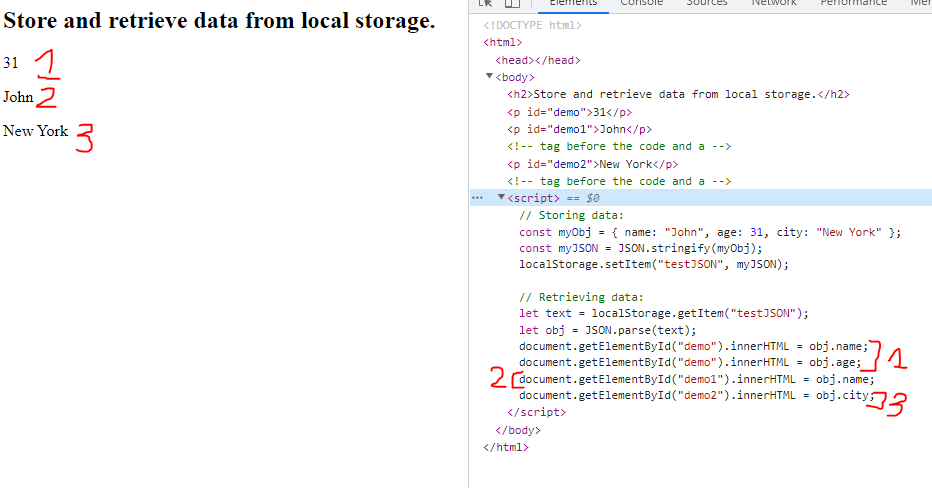Click the closing script tag
This screenshot has width=932, height=488.
pos(536,412)
